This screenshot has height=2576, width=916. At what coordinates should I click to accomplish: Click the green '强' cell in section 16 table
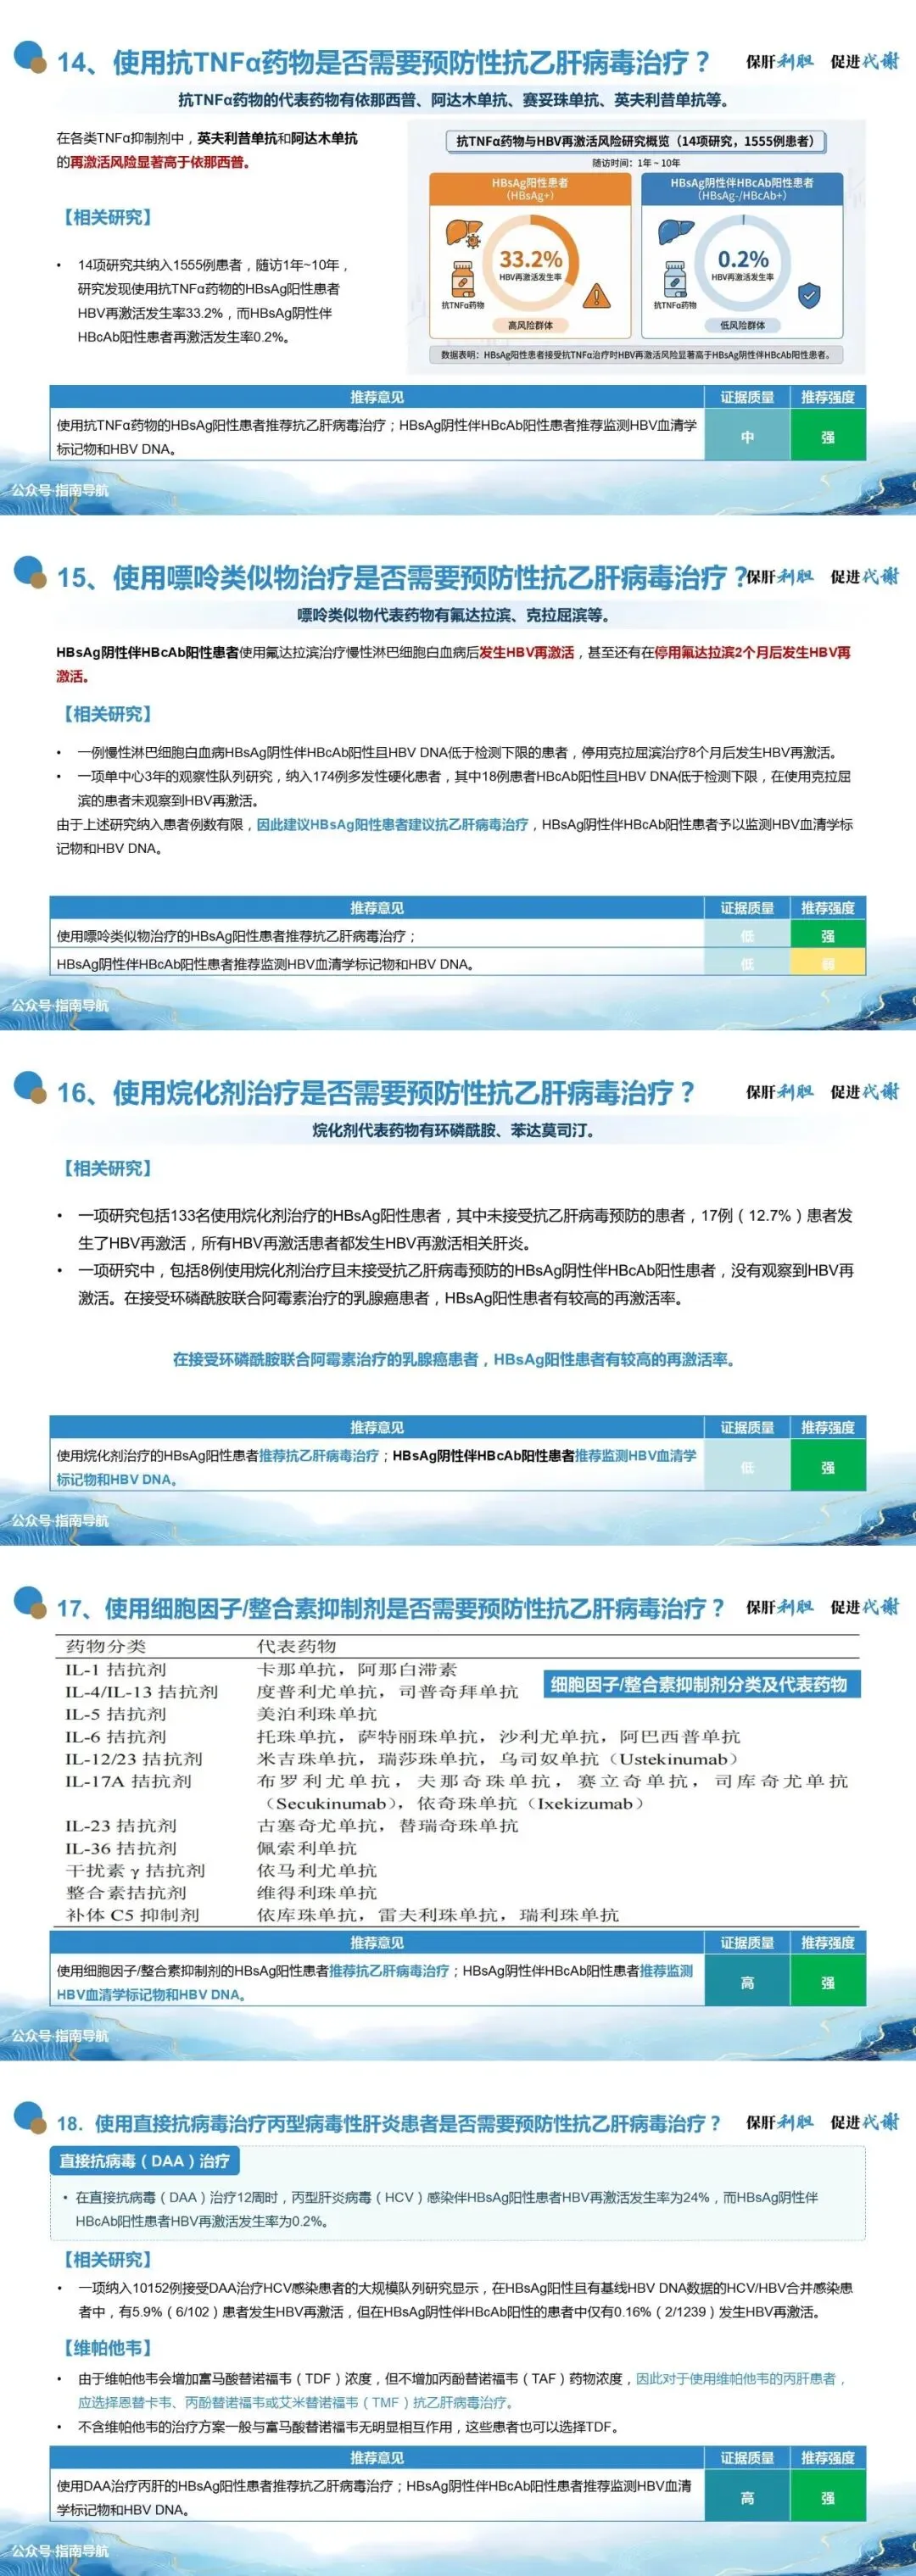pos(828,1467)
